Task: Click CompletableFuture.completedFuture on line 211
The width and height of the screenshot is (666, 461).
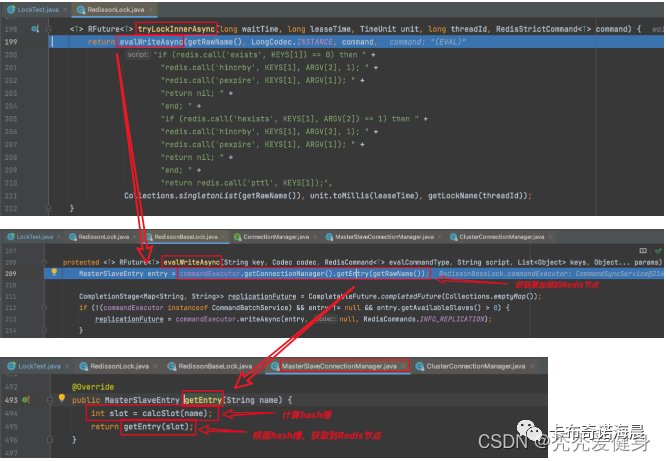Action: click(374, 296)
